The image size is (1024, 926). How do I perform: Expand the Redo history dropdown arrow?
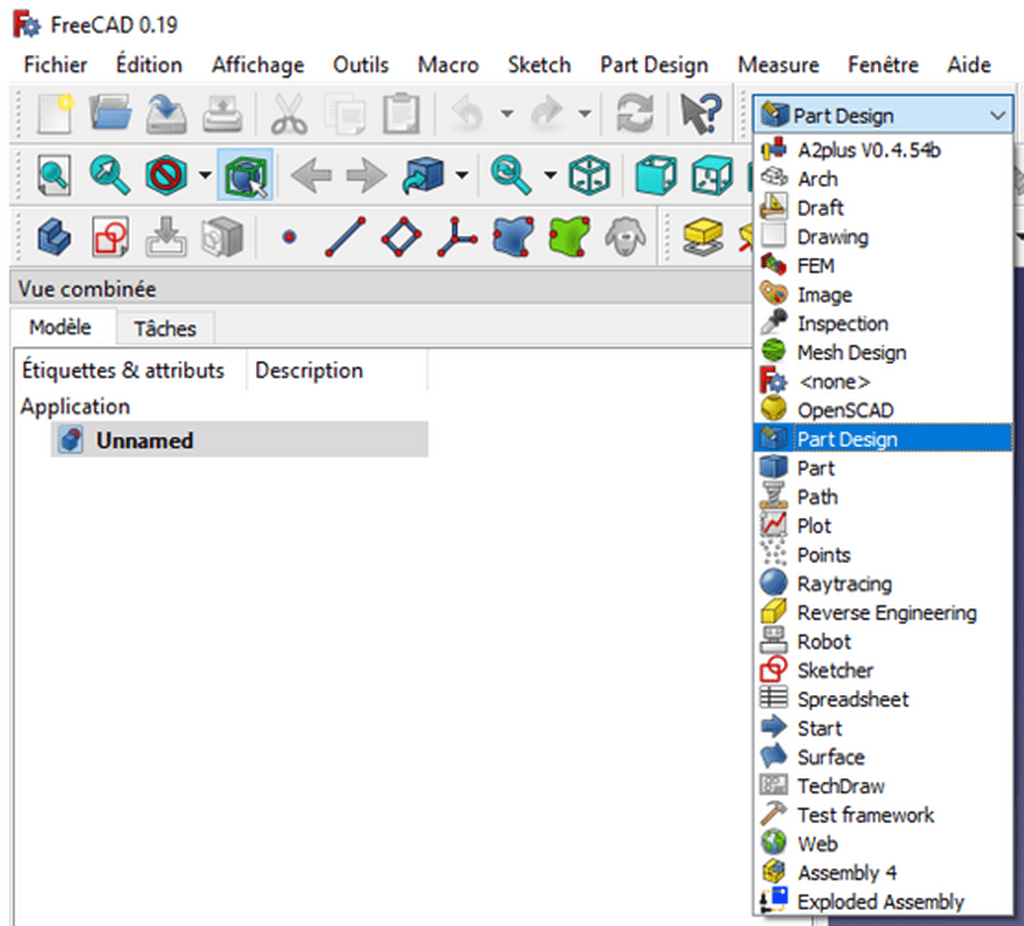585,114
